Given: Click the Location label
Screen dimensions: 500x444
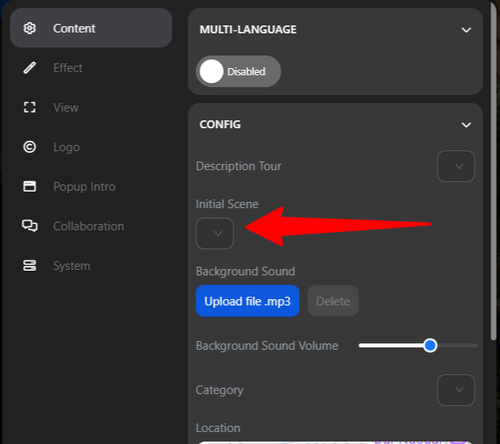Looking at the screenshot, I should 218,428.
